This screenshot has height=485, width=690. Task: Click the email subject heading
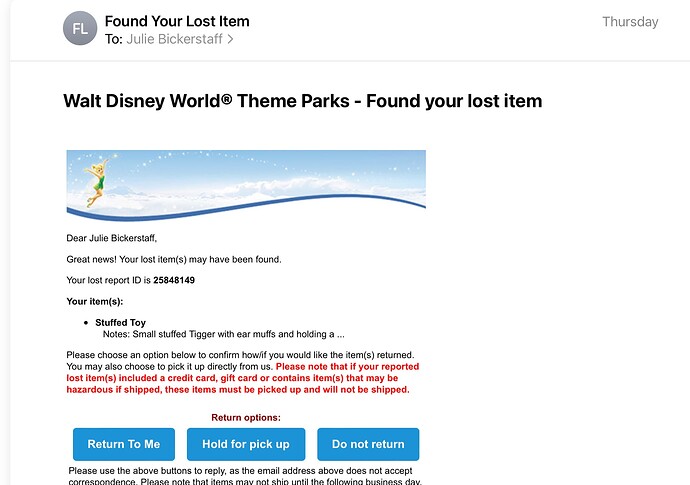click(x=302, y=101)
